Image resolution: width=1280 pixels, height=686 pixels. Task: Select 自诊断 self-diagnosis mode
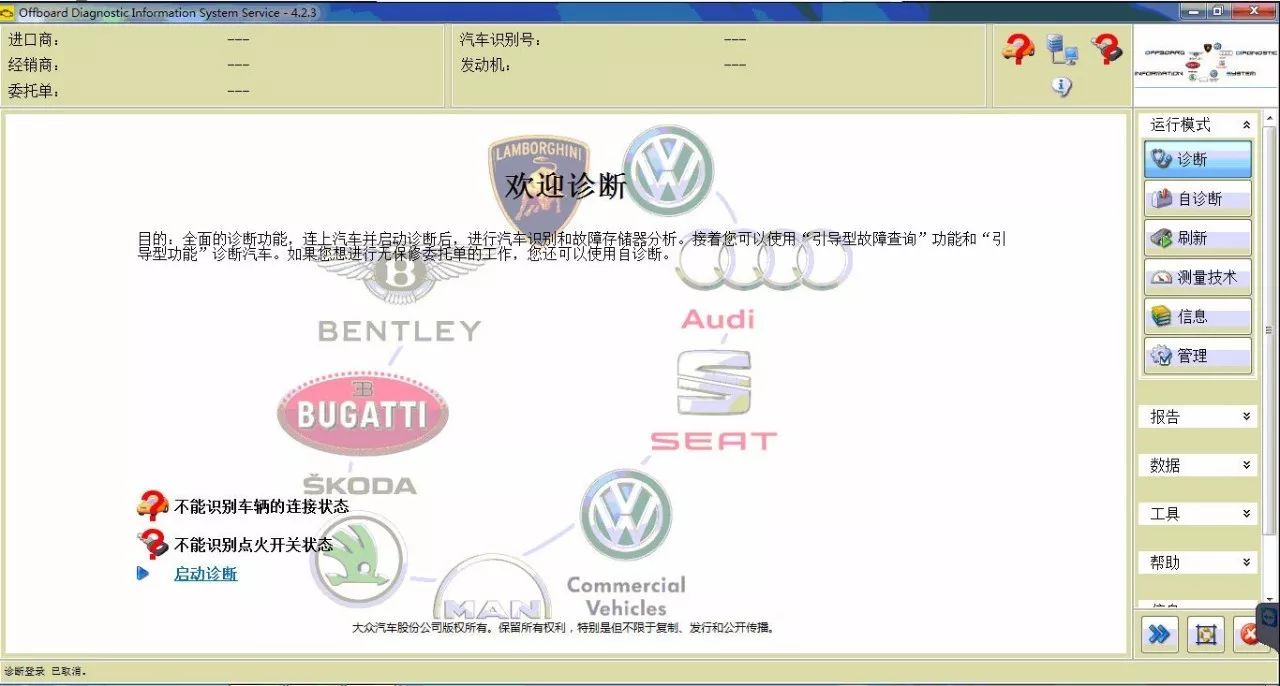pyautogui.click(x=1197, y=198)
